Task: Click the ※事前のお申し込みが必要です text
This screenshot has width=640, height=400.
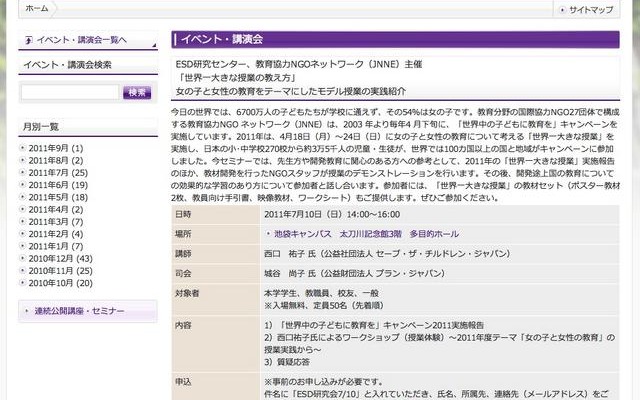Action: coord(324,382)
